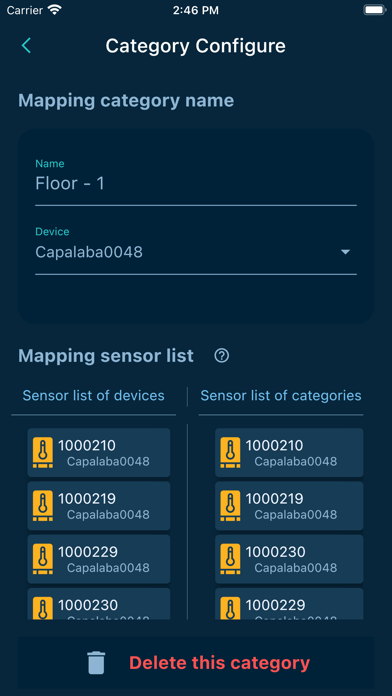Open the Capalaba0048 device selector

(x=196, y=252)
